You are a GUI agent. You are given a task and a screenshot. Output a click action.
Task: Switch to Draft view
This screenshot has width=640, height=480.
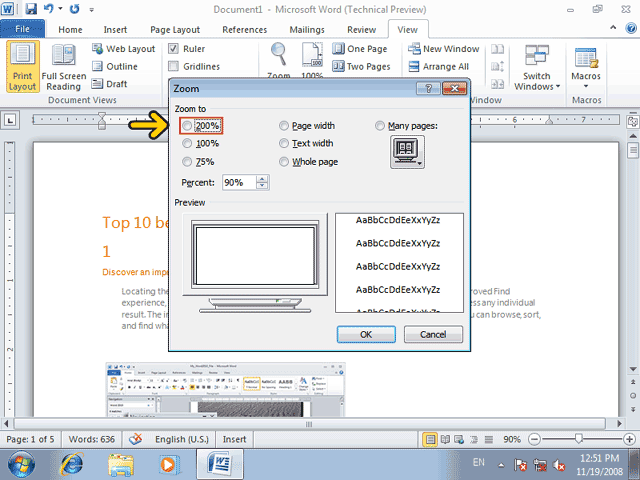coord(109,84)
